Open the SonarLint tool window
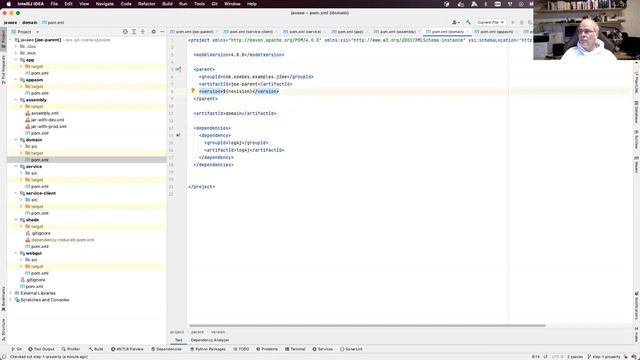The height and width of the screenshot is (360, 640). [351, 349]
